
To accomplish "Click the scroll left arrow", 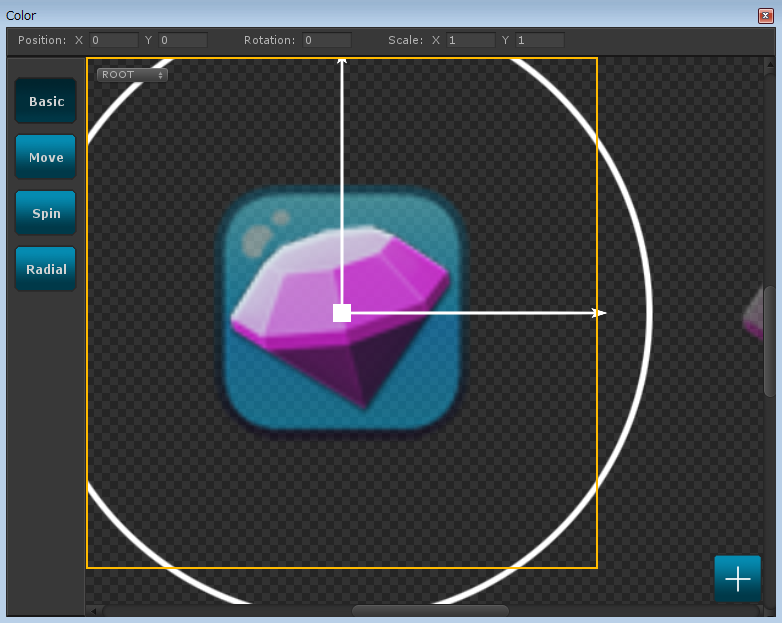I will [93, 611].
